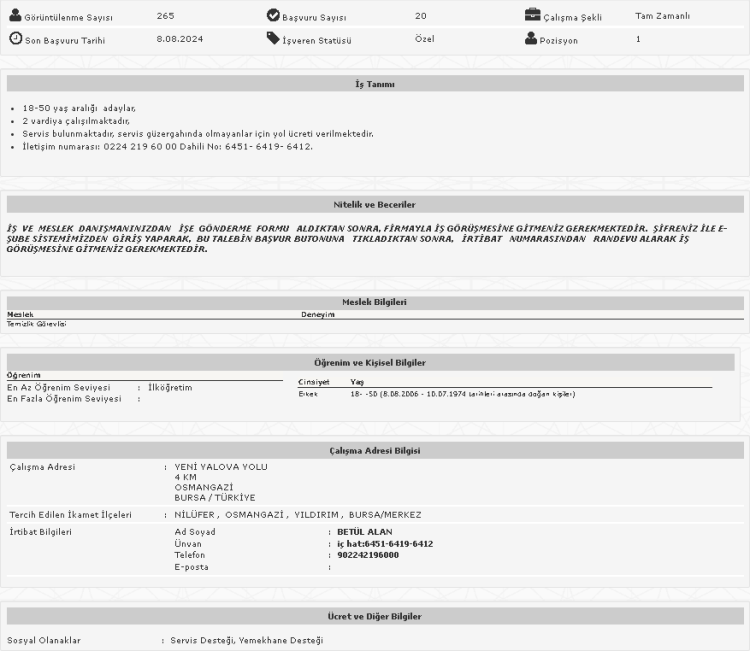750x651 pixels.
Task: Click the 8.08.2024 application deadline value
Action: point(178,39)
